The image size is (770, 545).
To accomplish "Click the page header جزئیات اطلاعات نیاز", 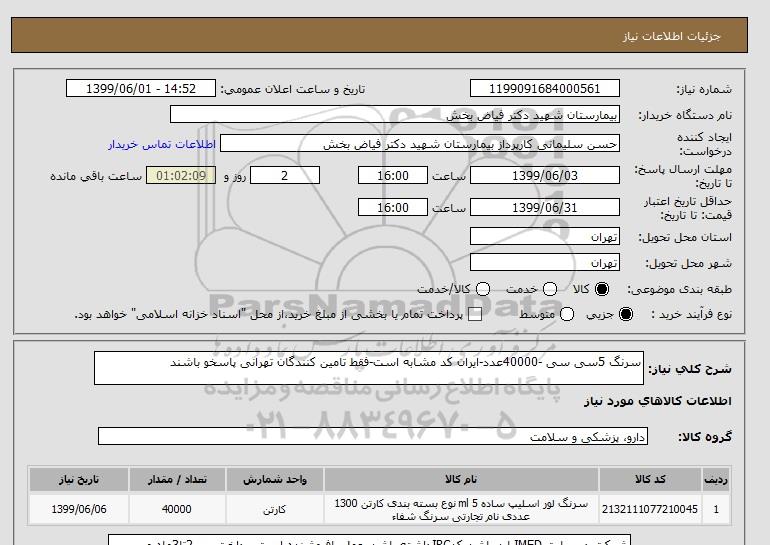I will 671,36.
